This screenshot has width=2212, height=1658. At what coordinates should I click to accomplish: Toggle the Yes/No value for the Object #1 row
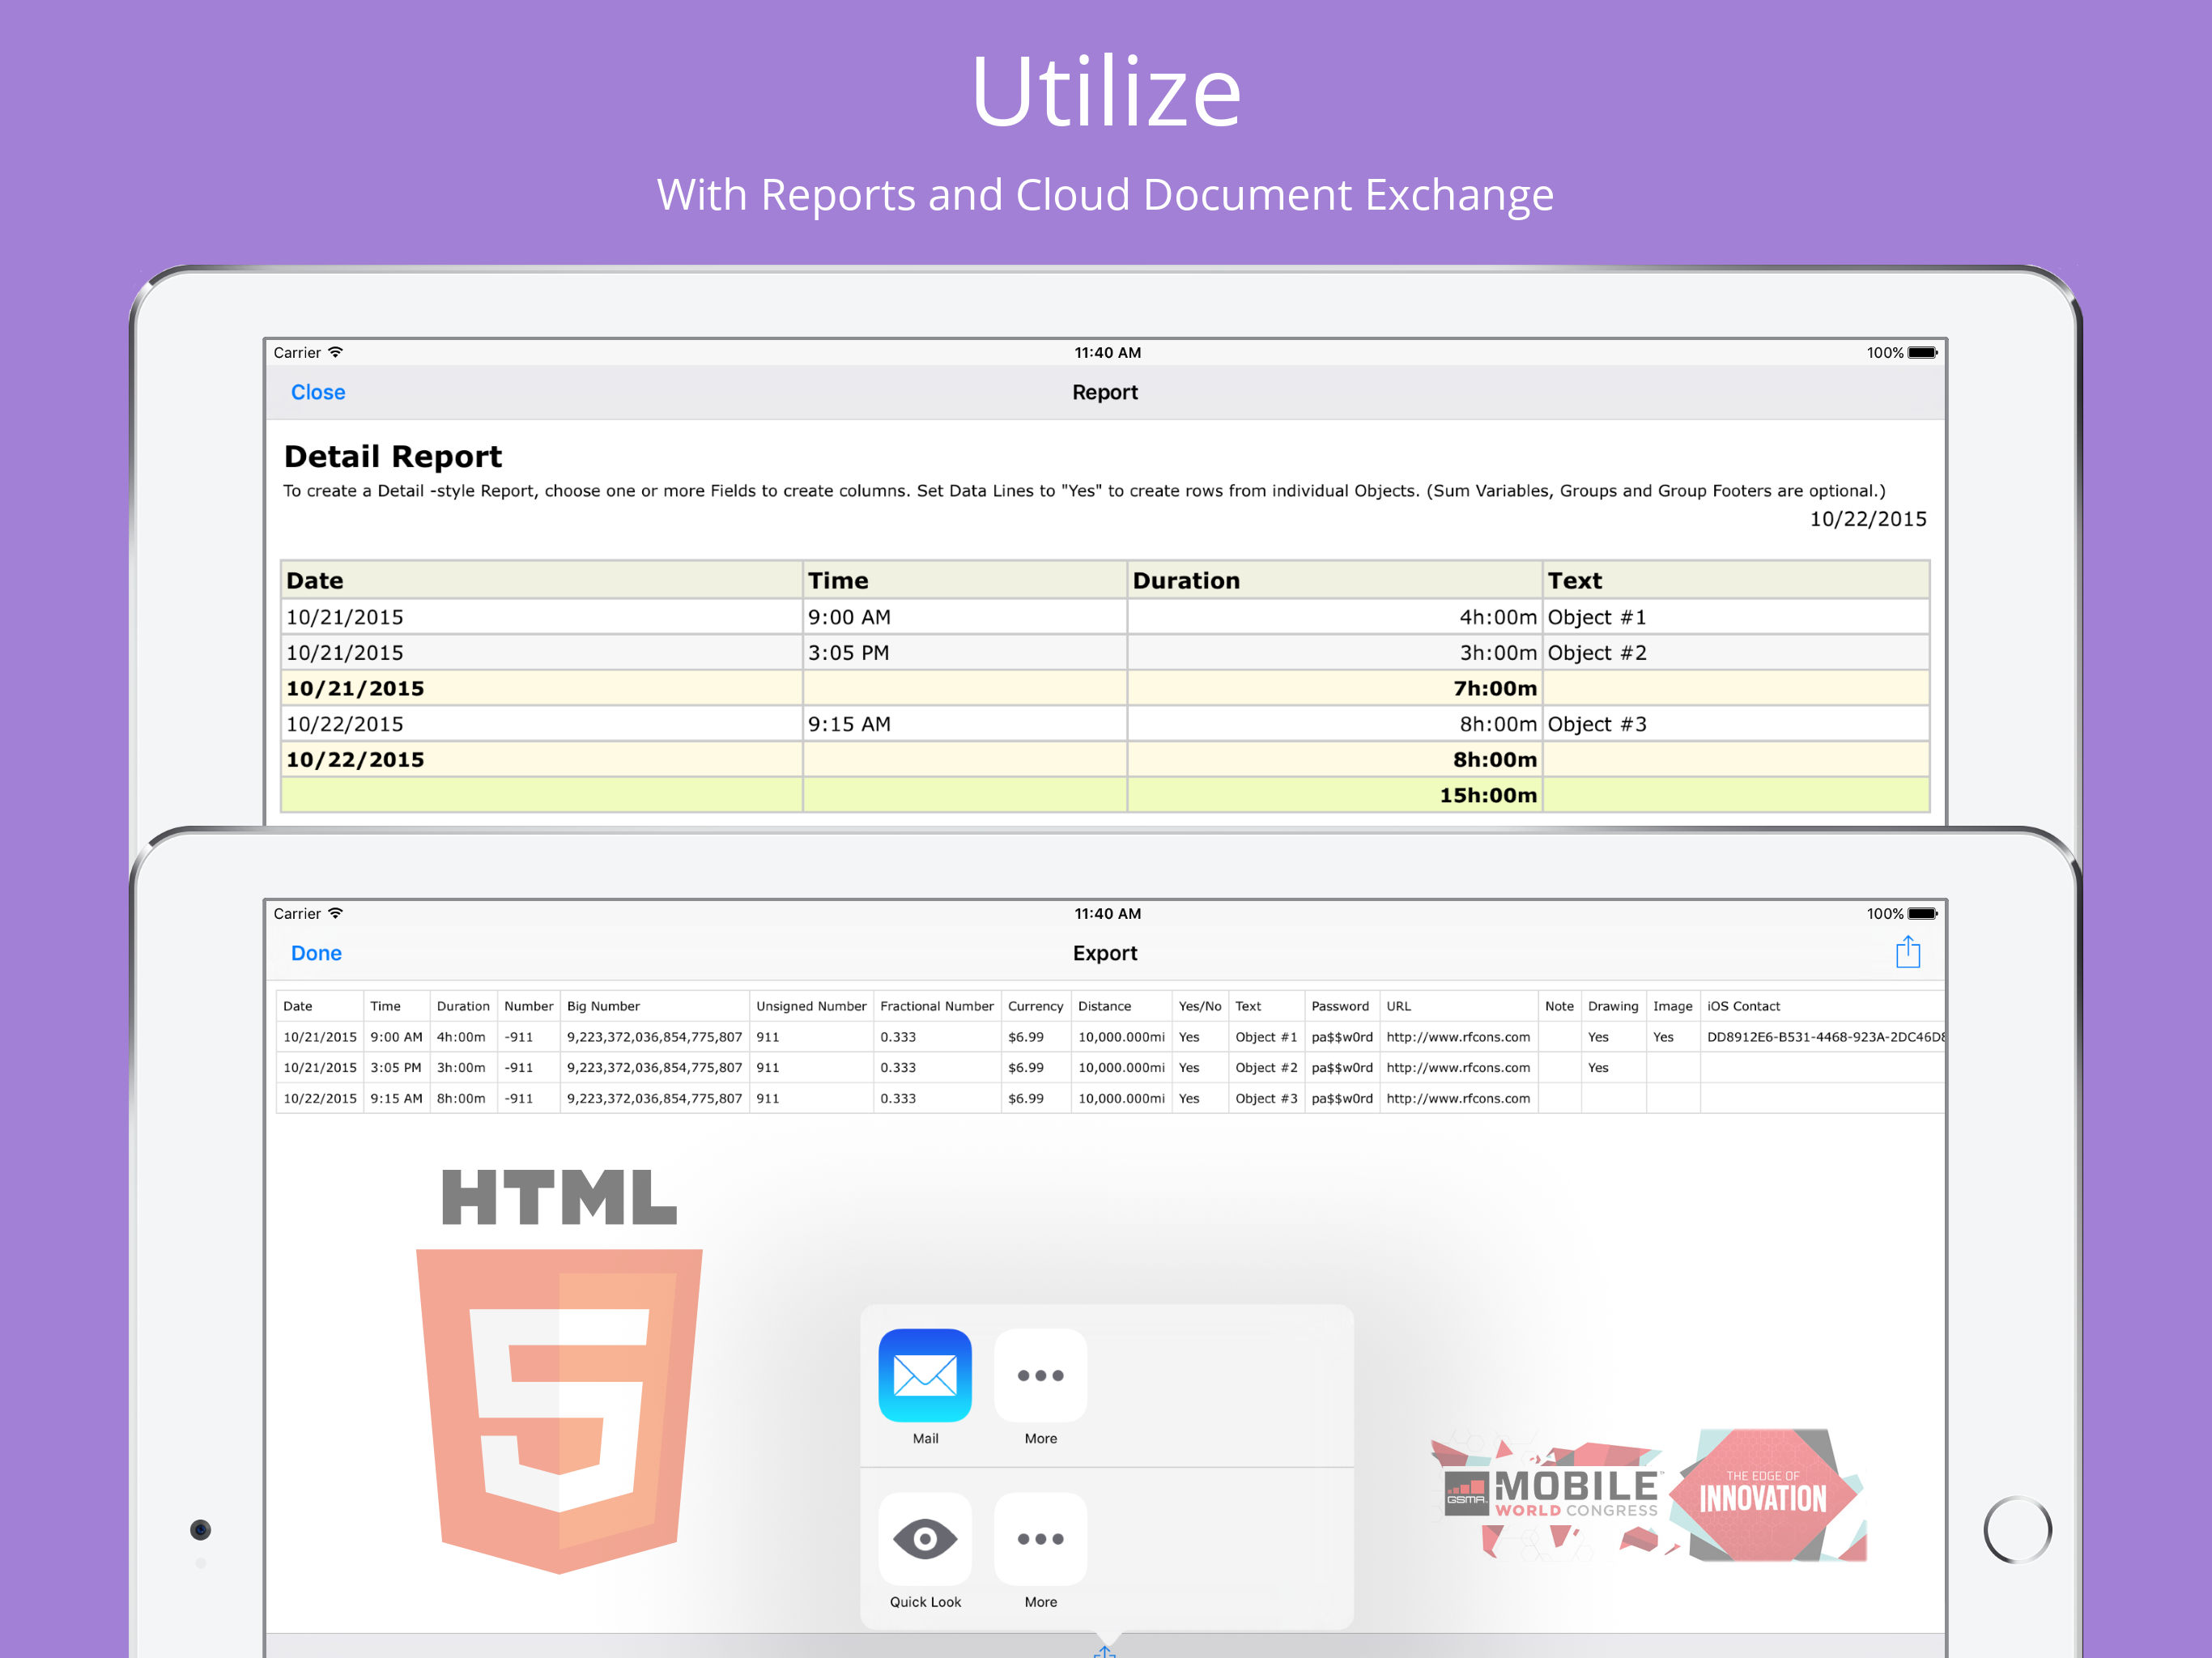coord(1190,1037)
